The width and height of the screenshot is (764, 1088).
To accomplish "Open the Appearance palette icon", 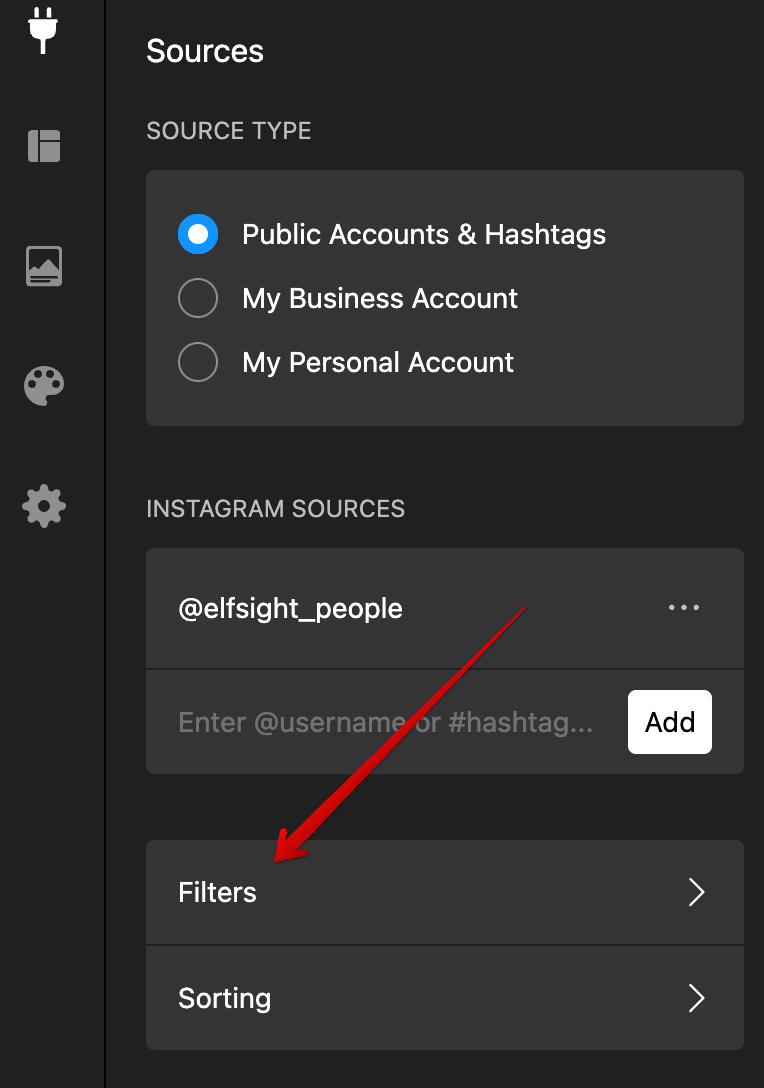I will pyautogui.click(x=43, y=386).
